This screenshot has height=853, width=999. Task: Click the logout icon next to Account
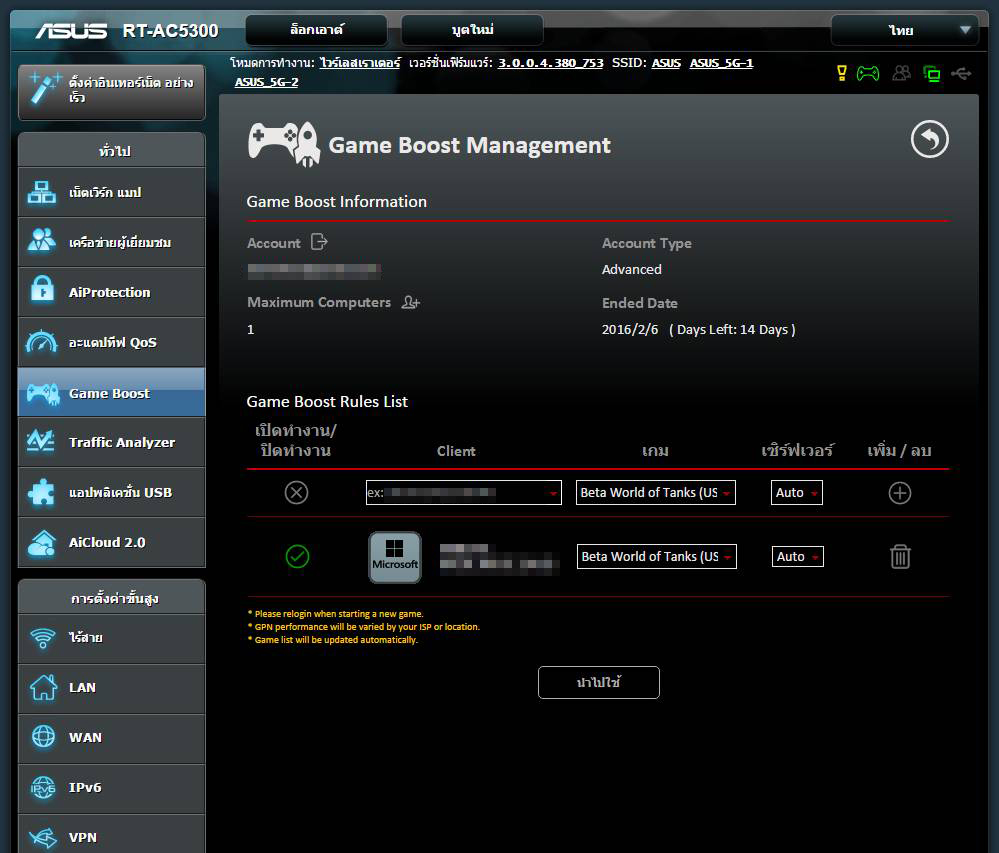[319, 242]
